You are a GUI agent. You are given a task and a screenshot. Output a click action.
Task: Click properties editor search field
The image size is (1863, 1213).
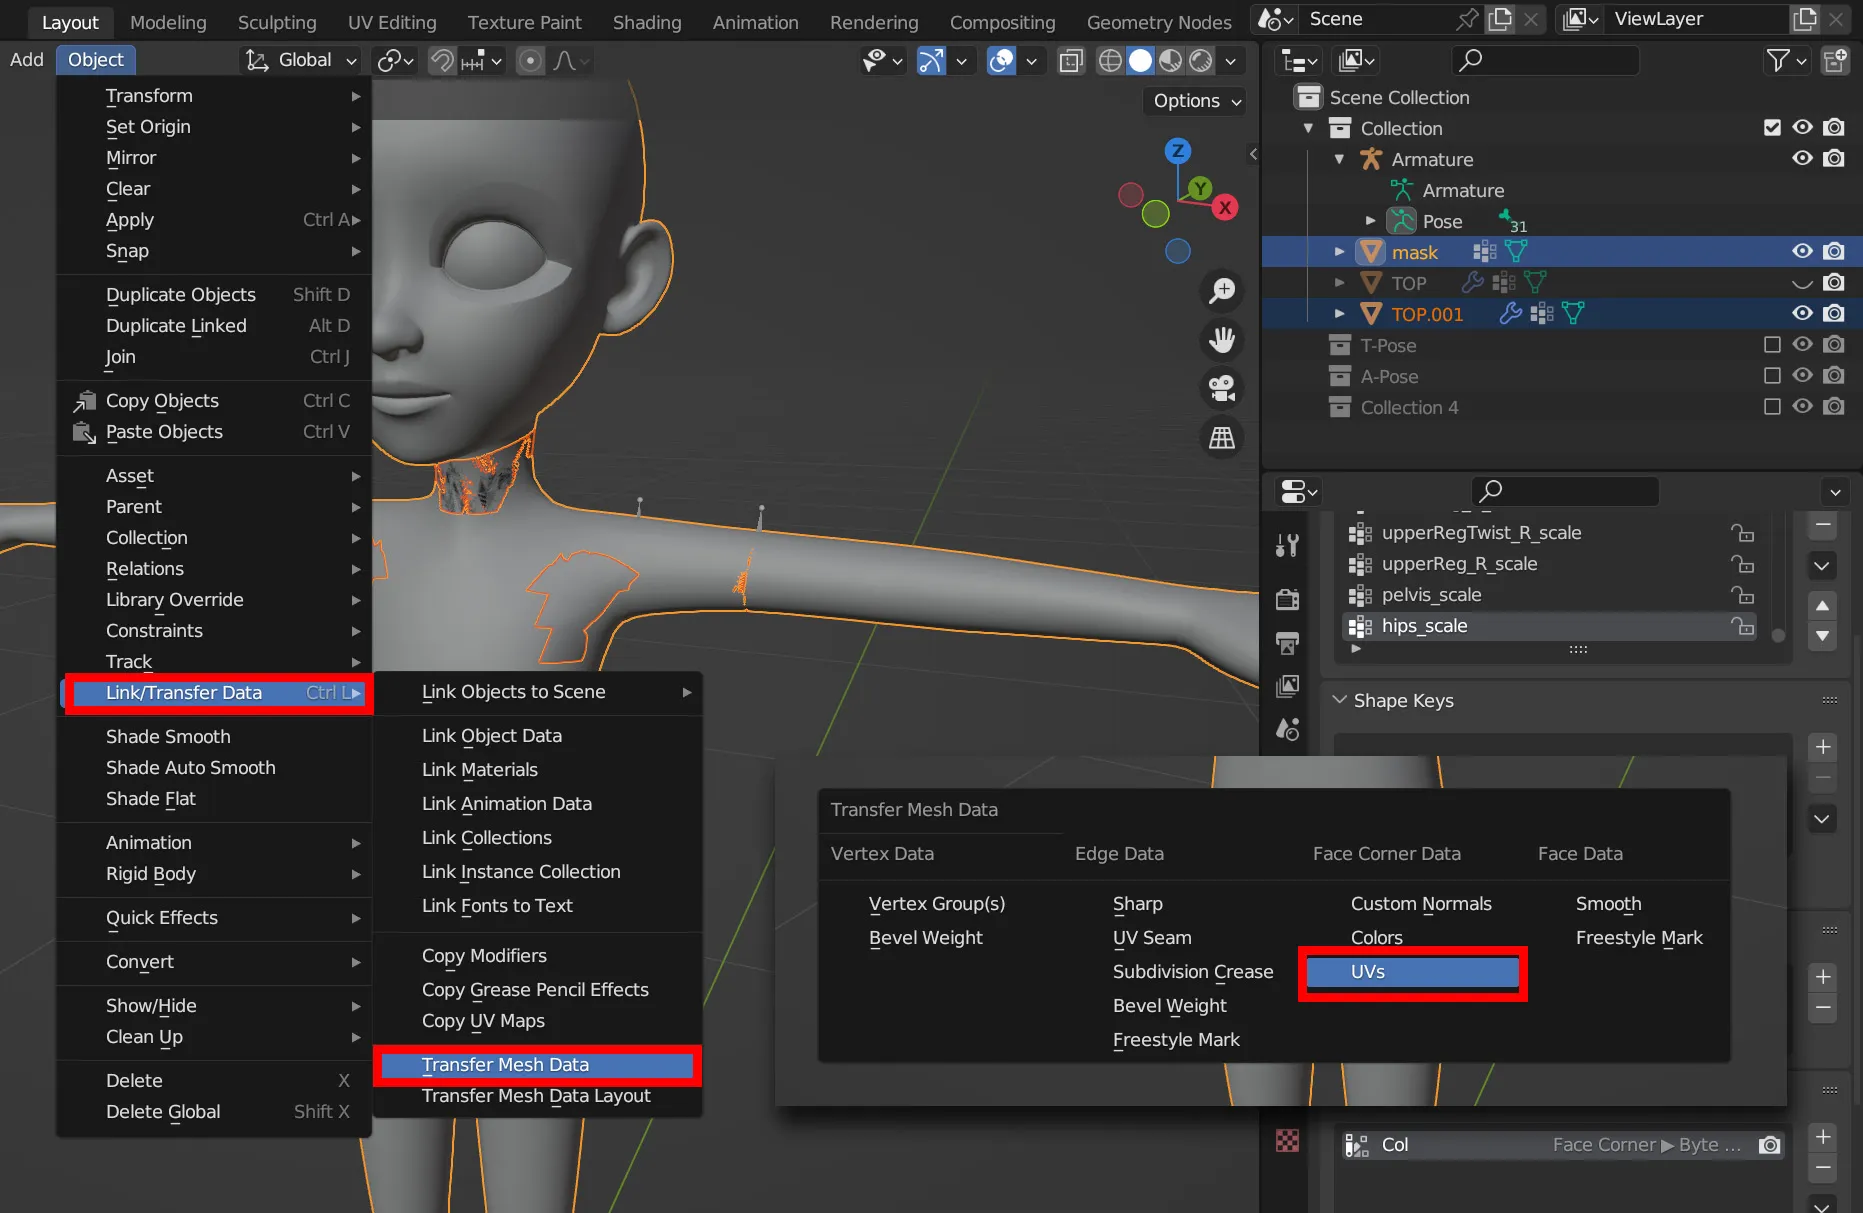click(1565, 491)
